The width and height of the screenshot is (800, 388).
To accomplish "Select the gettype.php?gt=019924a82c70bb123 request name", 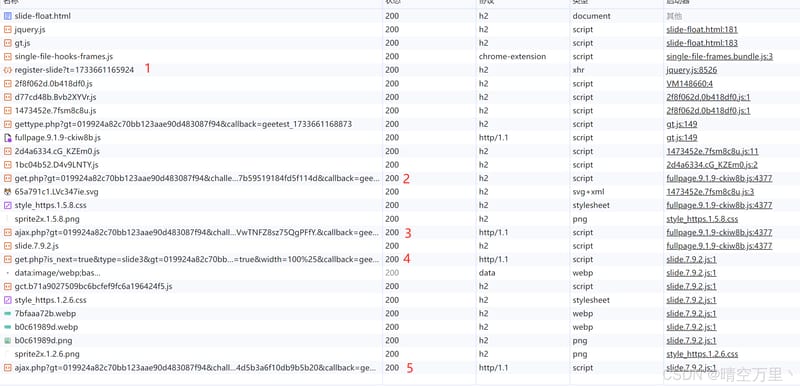I will pos(183,124).
